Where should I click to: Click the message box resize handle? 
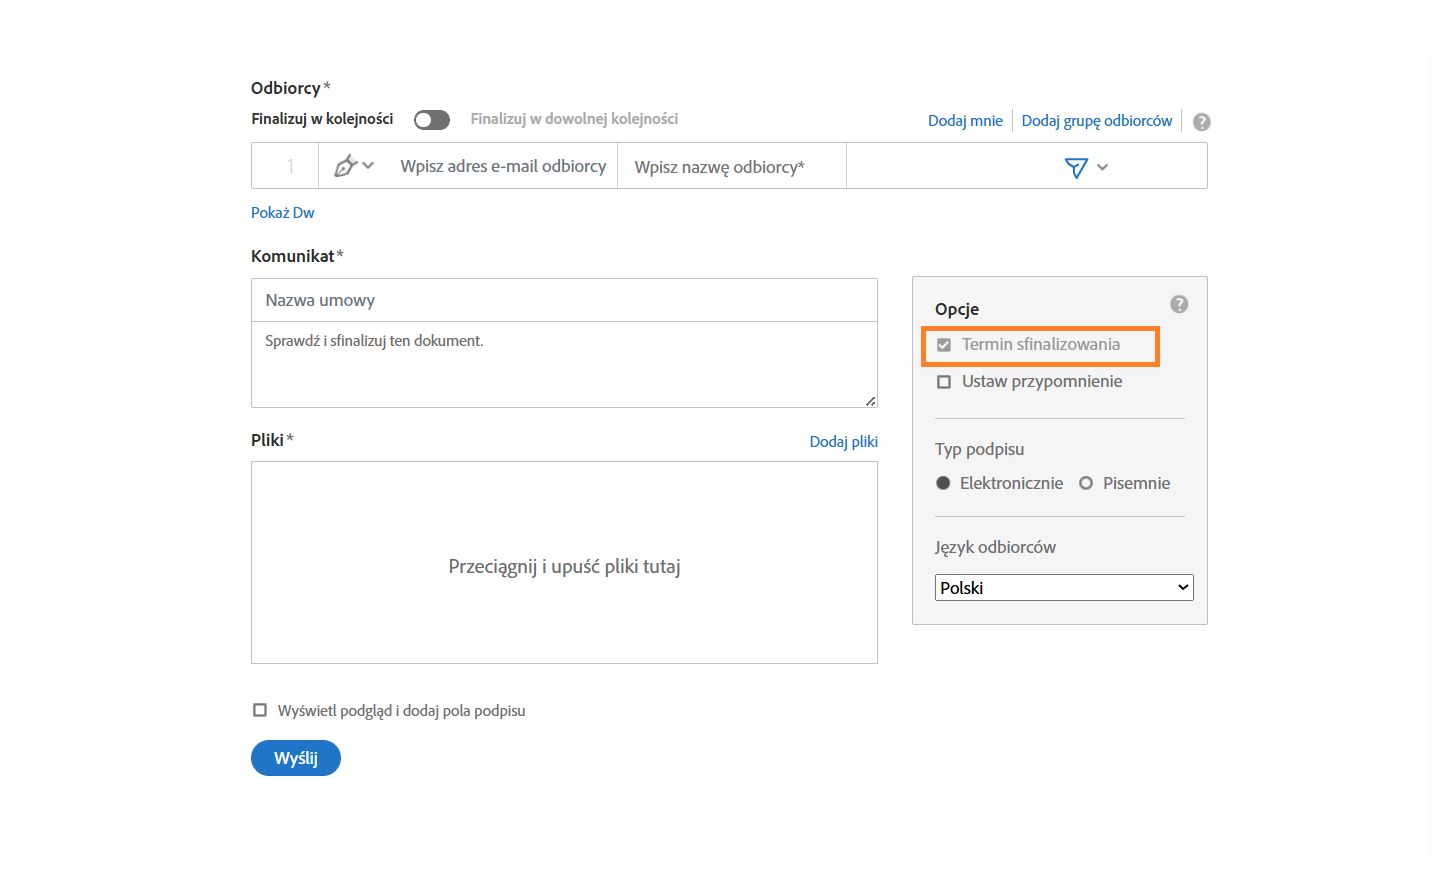point(870,400)
